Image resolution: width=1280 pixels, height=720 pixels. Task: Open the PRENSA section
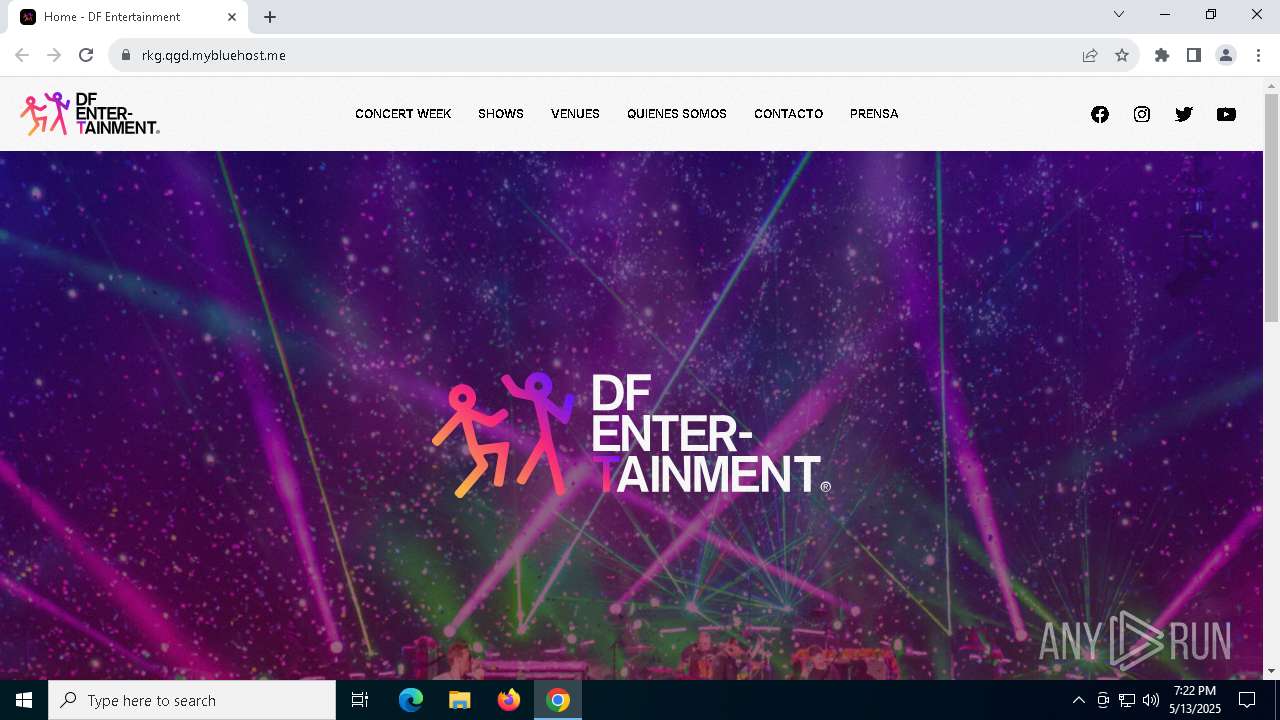pos(874,114)
